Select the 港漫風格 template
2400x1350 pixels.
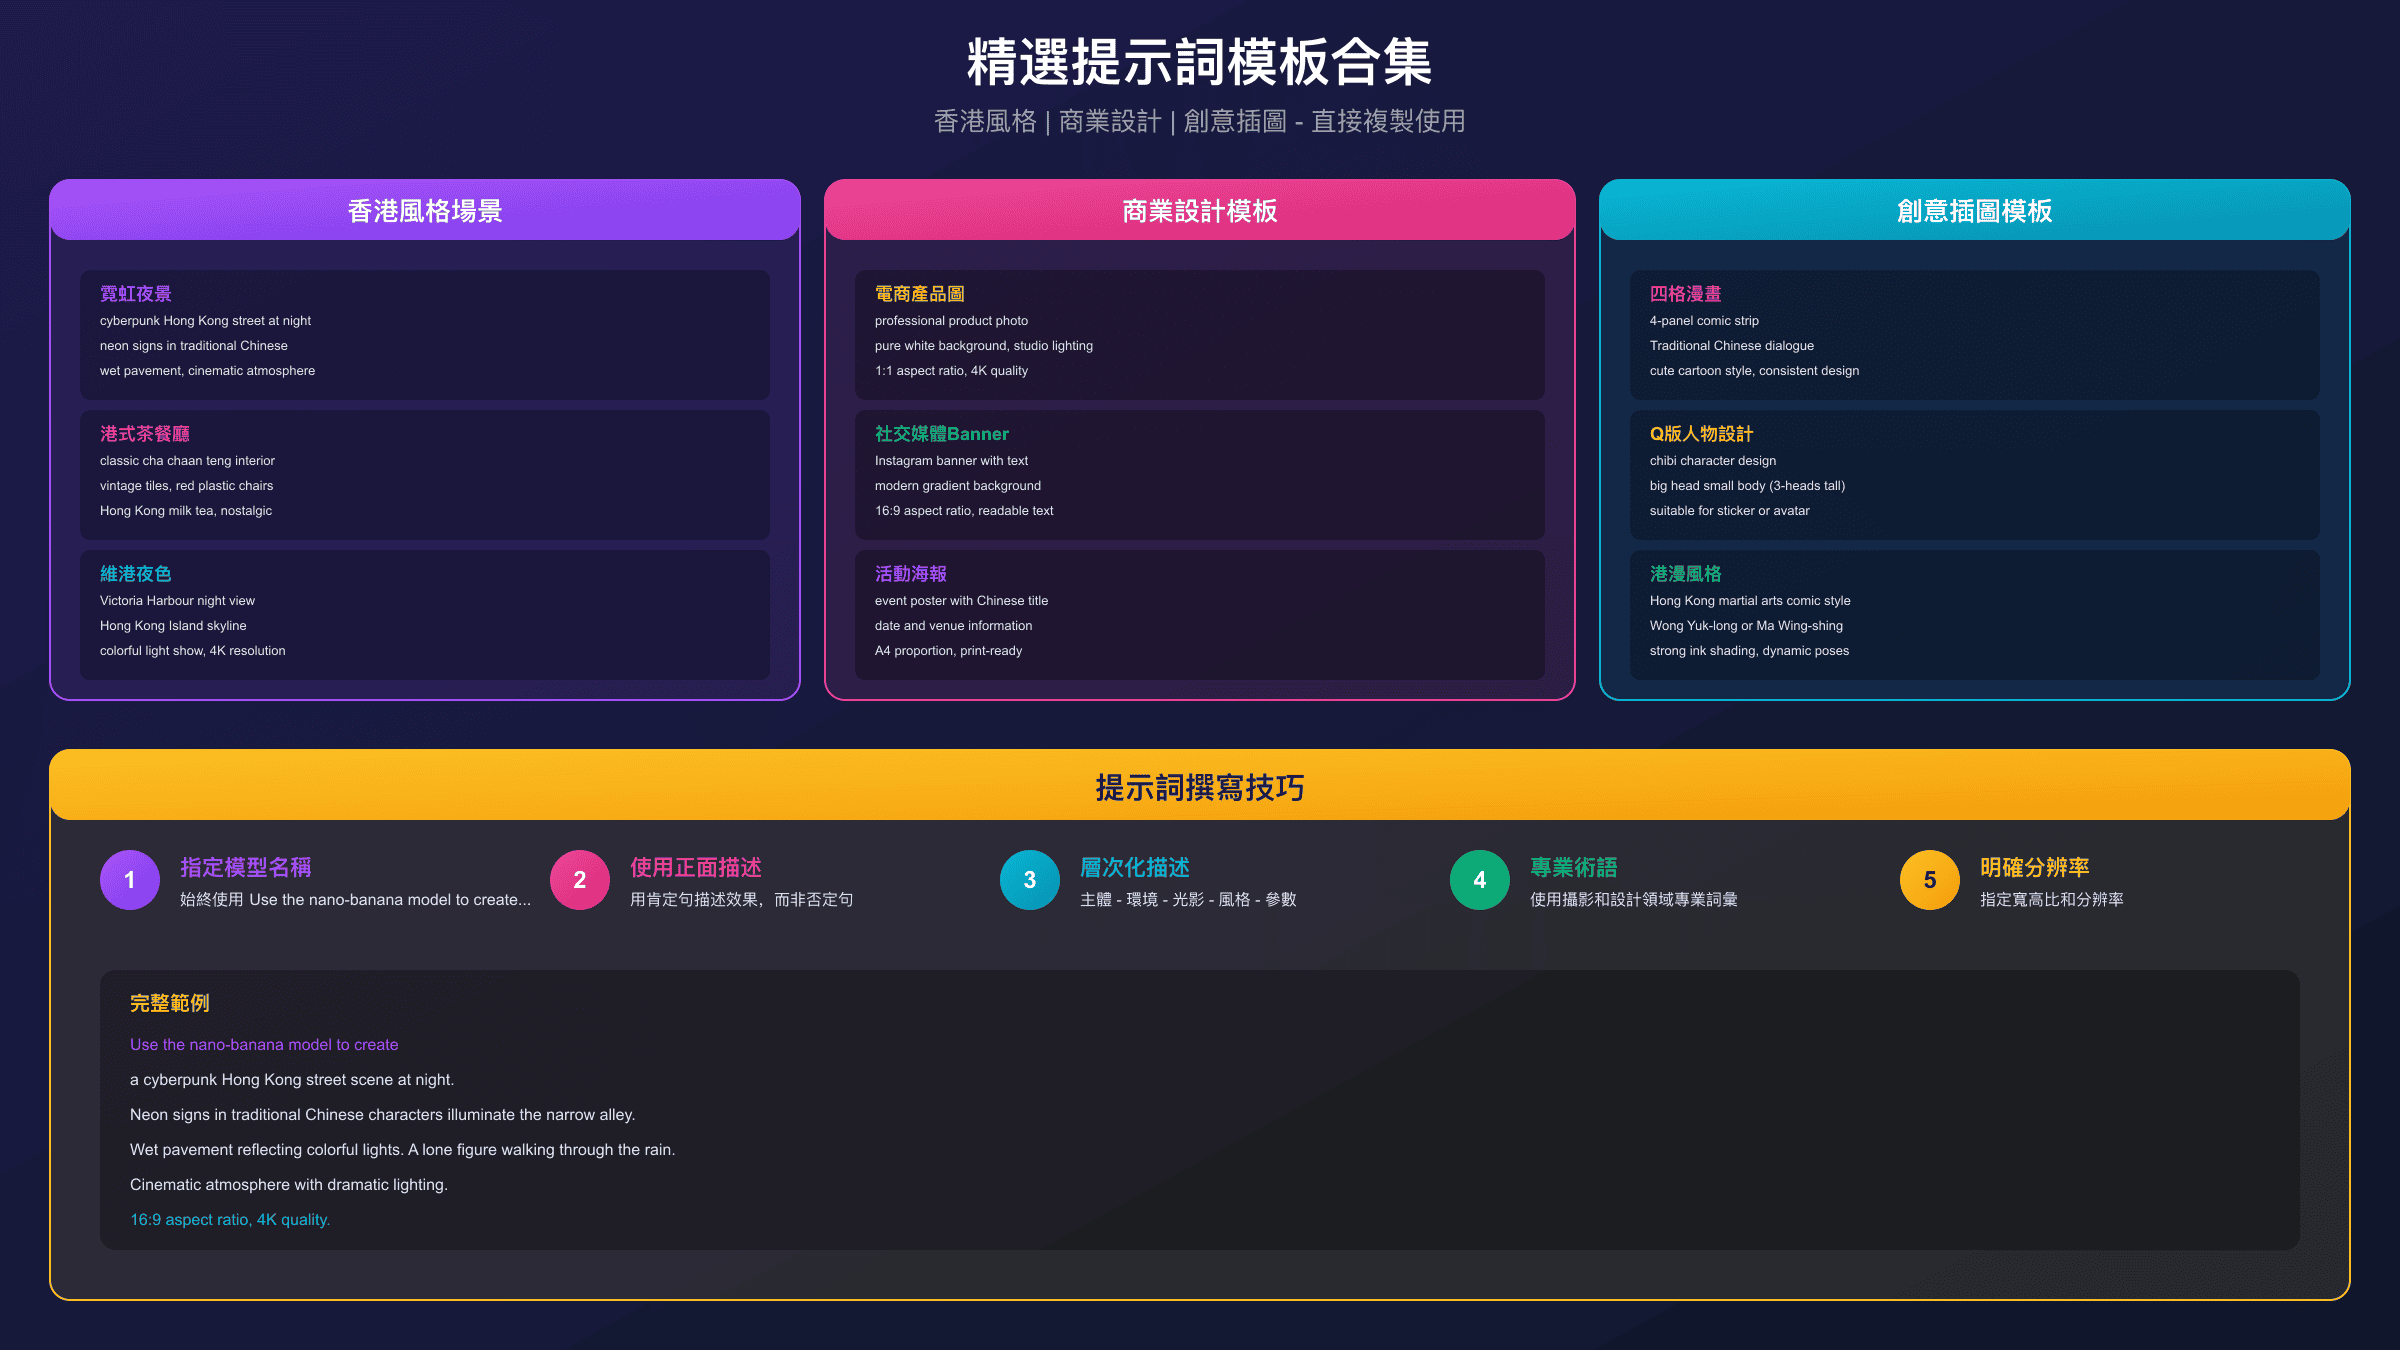tap(1686, 573)
